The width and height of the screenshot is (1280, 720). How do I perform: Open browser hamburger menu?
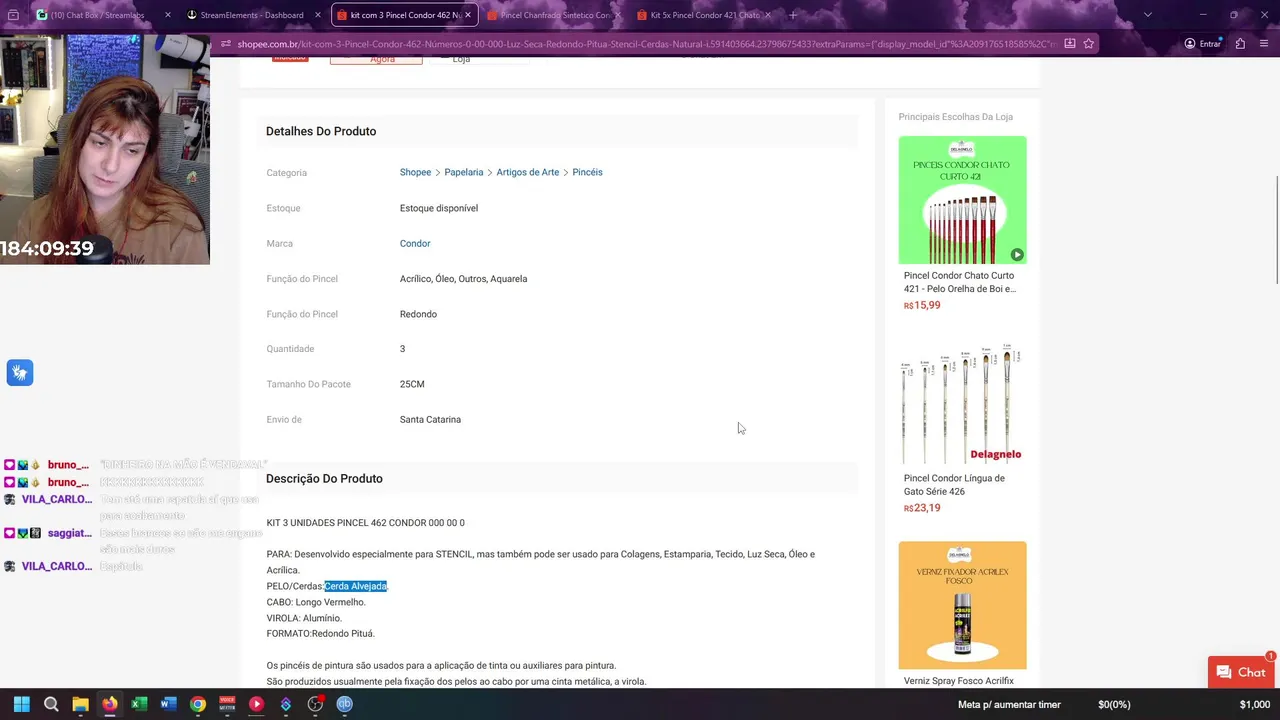pyautogui.click(x=1264, y=44)
